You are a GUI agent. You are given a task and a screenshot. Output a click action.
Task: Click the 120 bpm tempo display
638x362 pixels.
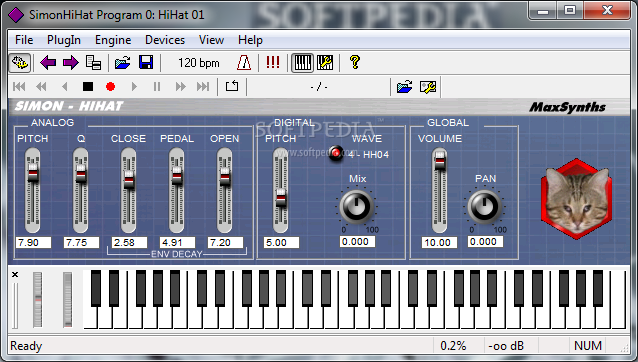(199, 63)
